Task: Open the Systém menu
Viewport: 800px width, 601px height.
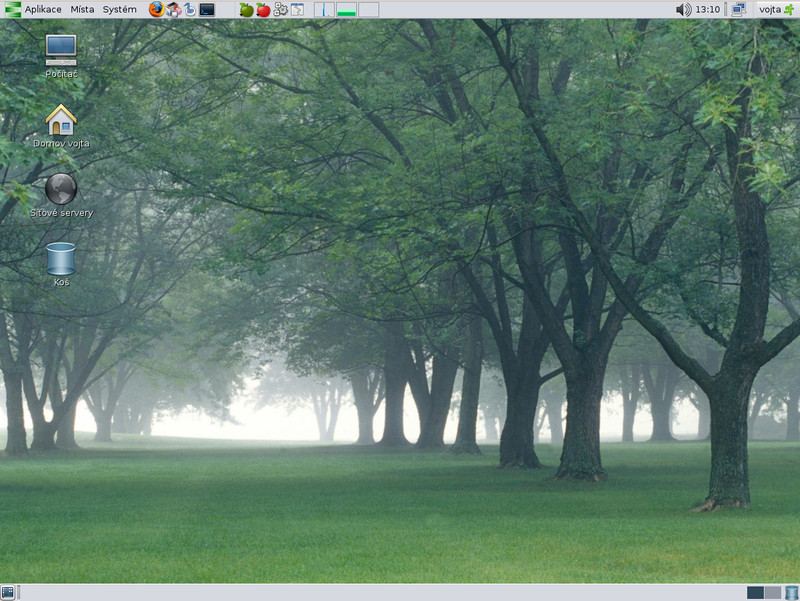Action: pos(119,9)
